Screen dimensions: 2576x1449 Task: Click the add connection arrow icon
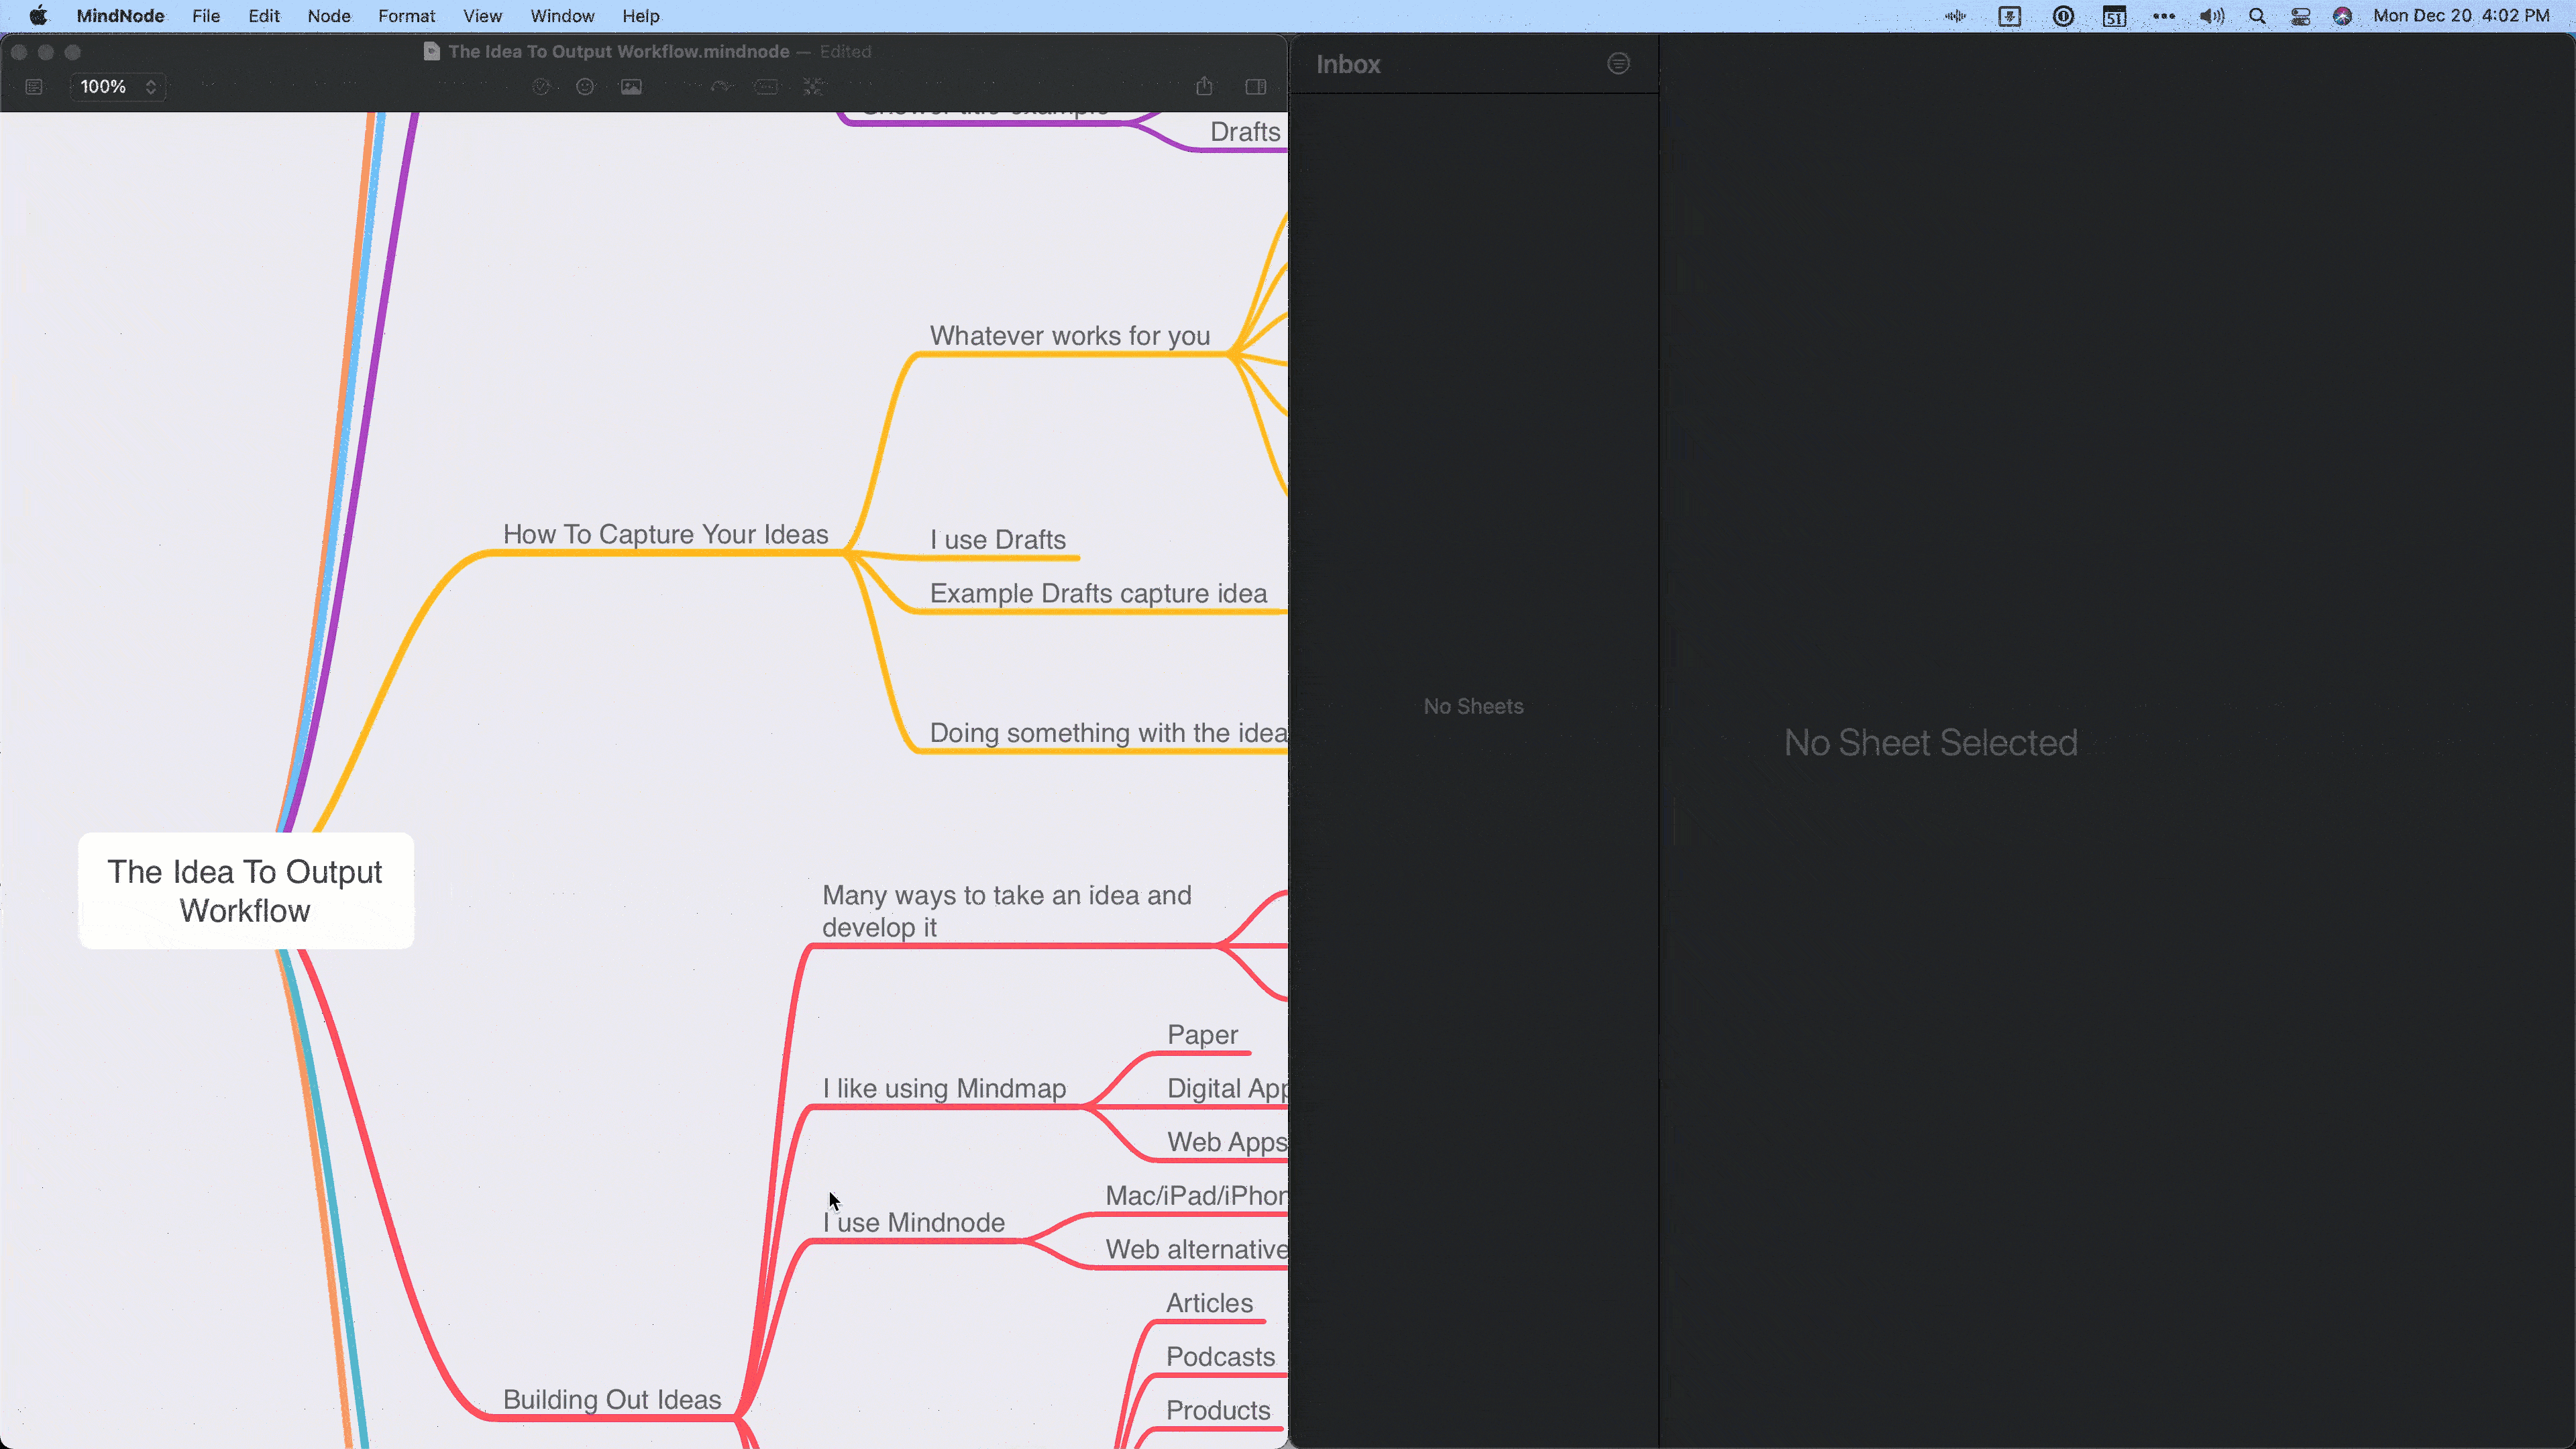coord(721,87)
